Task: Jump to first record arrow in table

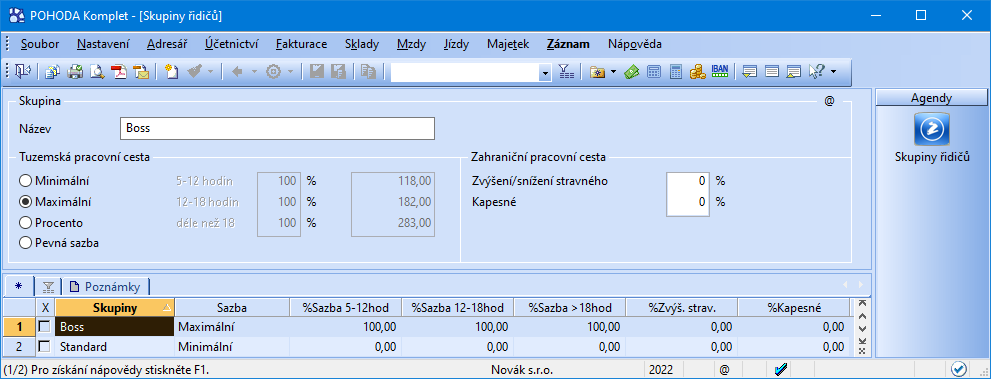Action: [861, 304]
